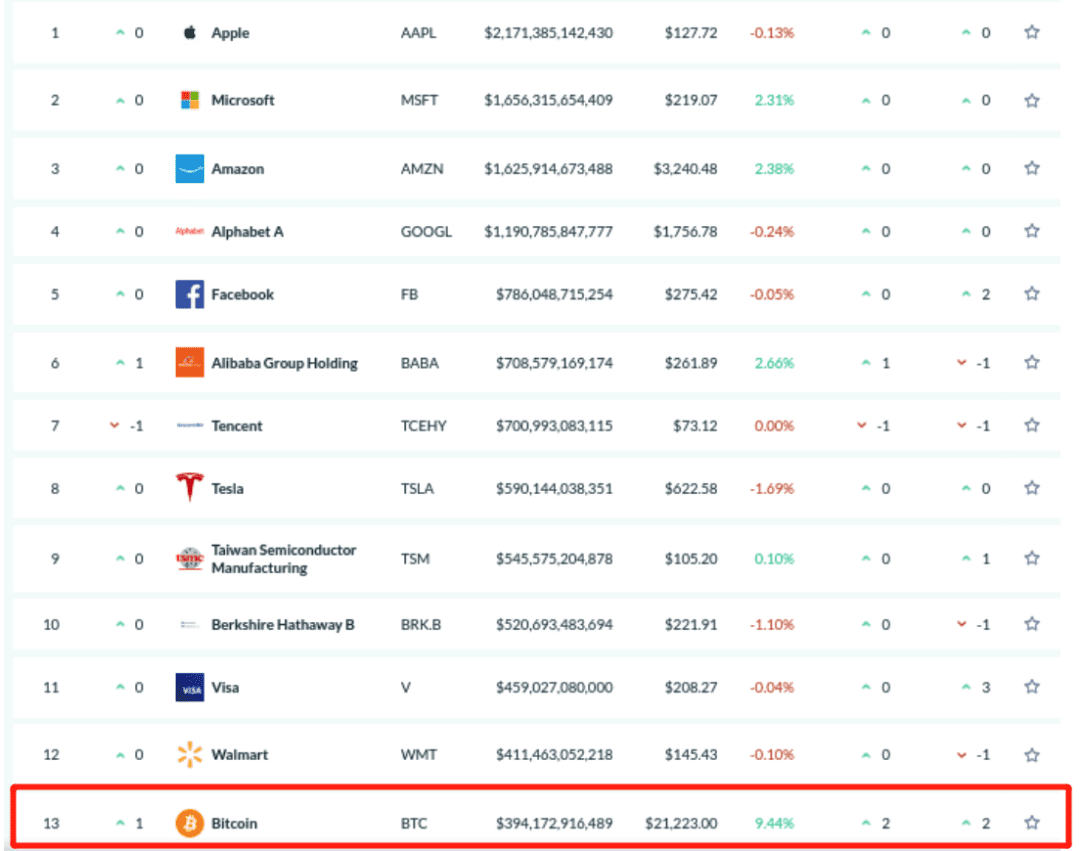Open the Walmart company name link
Viewport: 1080px width, 851px height.
pos(240,755)
